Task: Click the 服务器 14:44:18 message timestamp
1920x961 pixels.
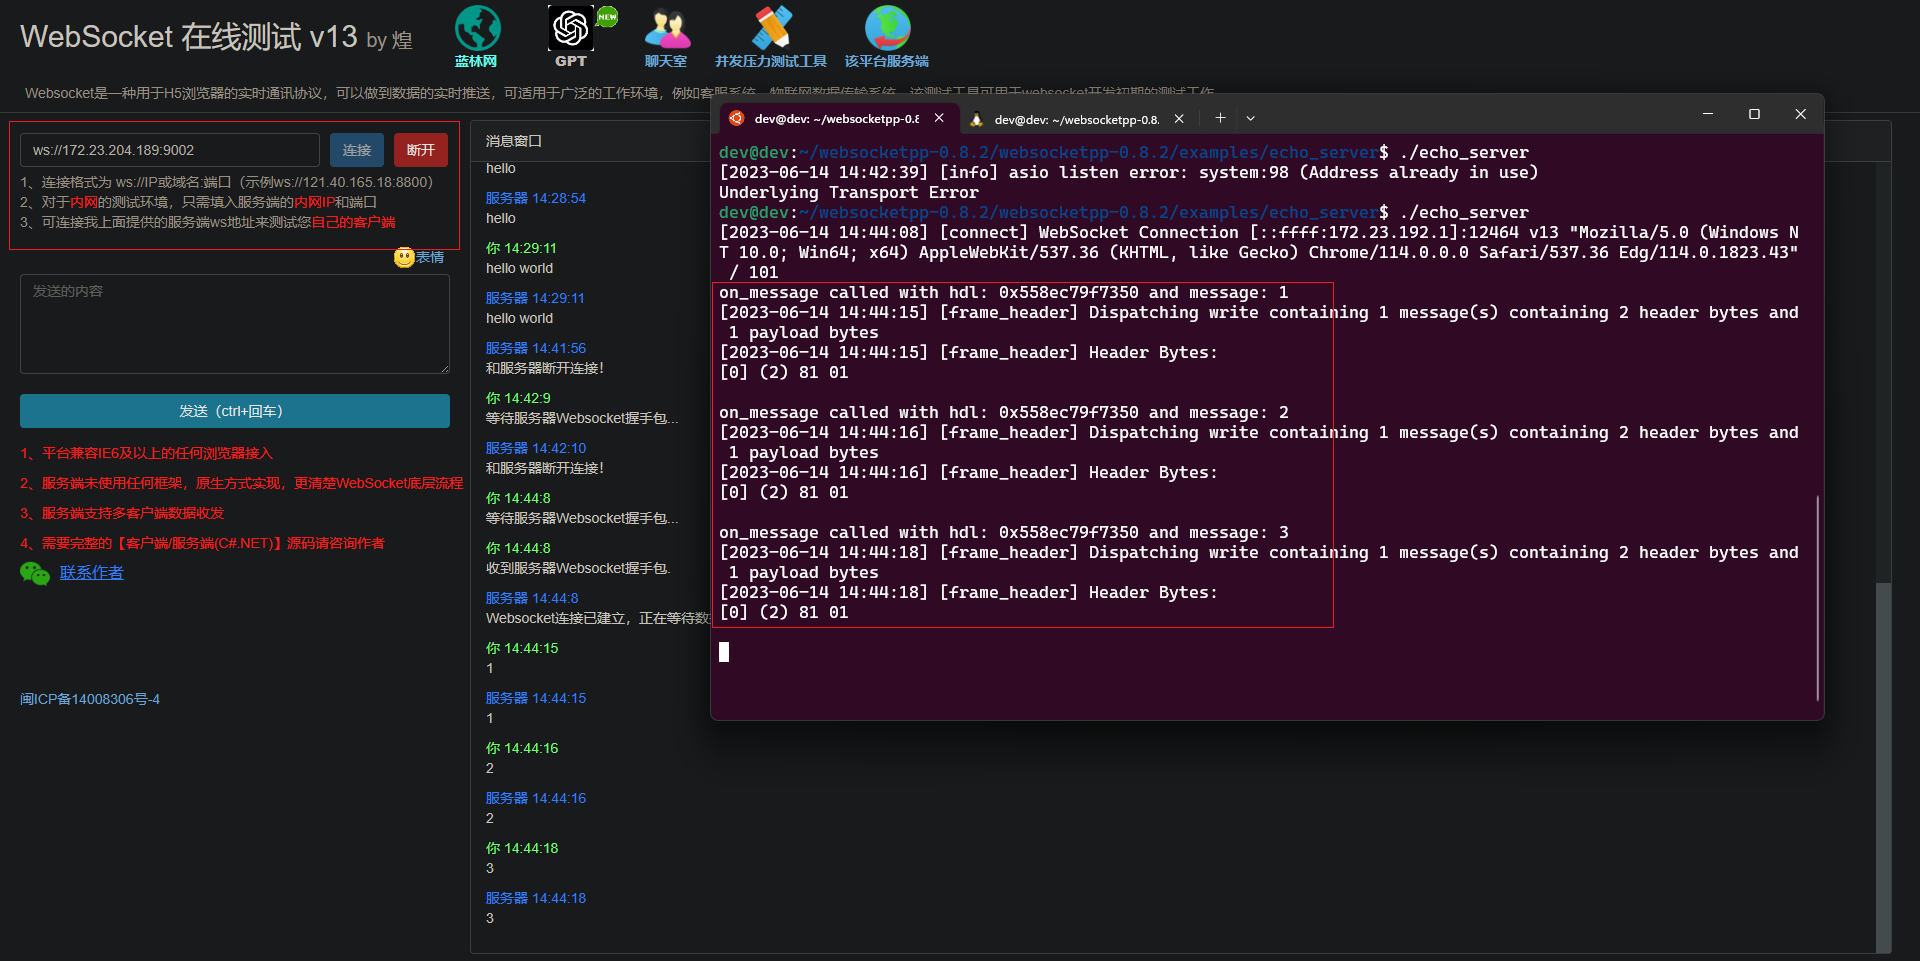Action: (536, 898)
